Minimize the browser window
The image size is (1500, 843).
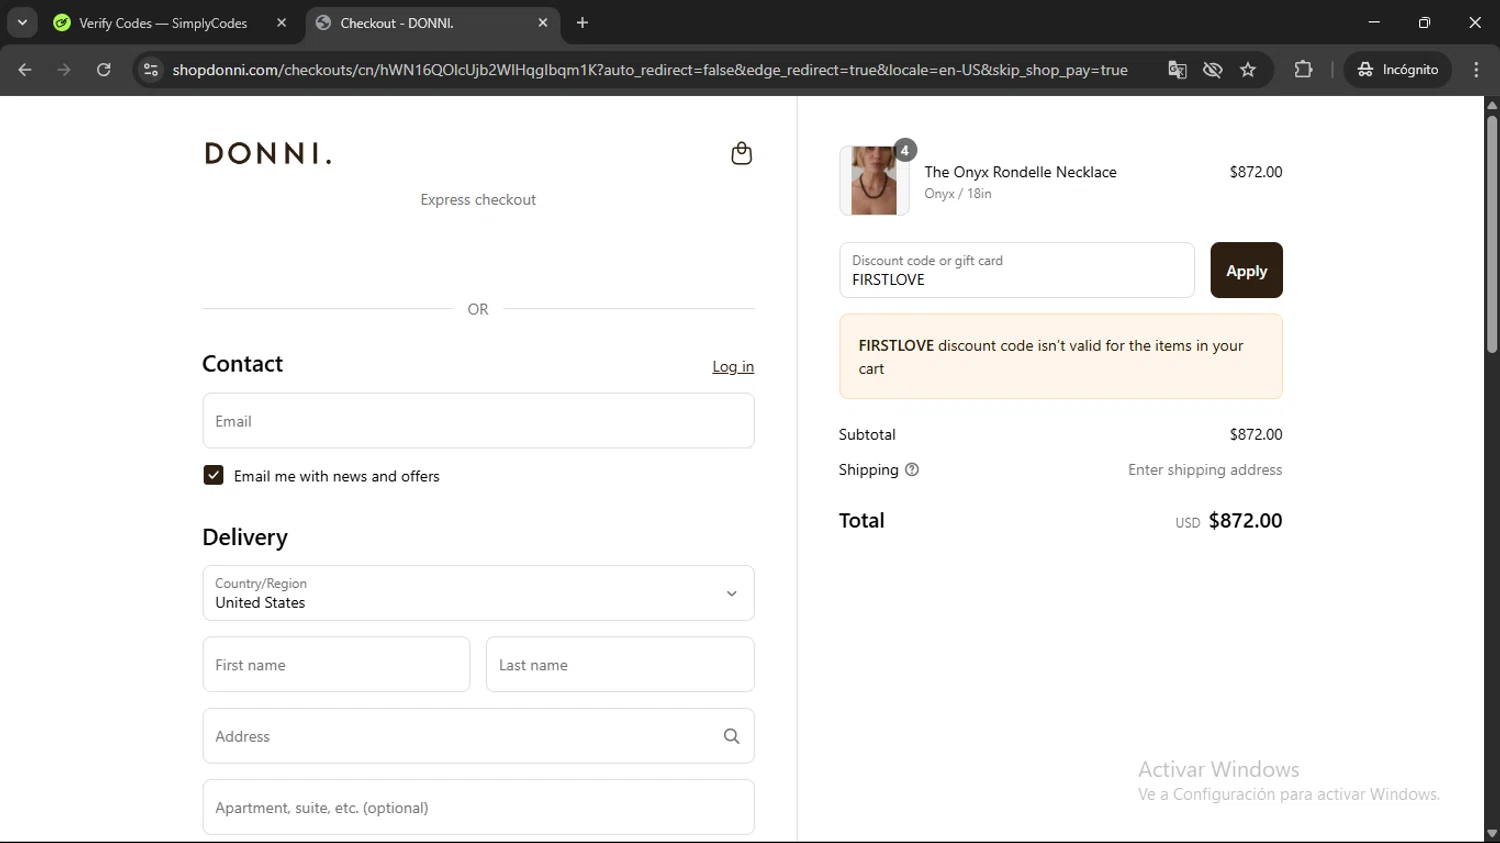[1374, 22]
